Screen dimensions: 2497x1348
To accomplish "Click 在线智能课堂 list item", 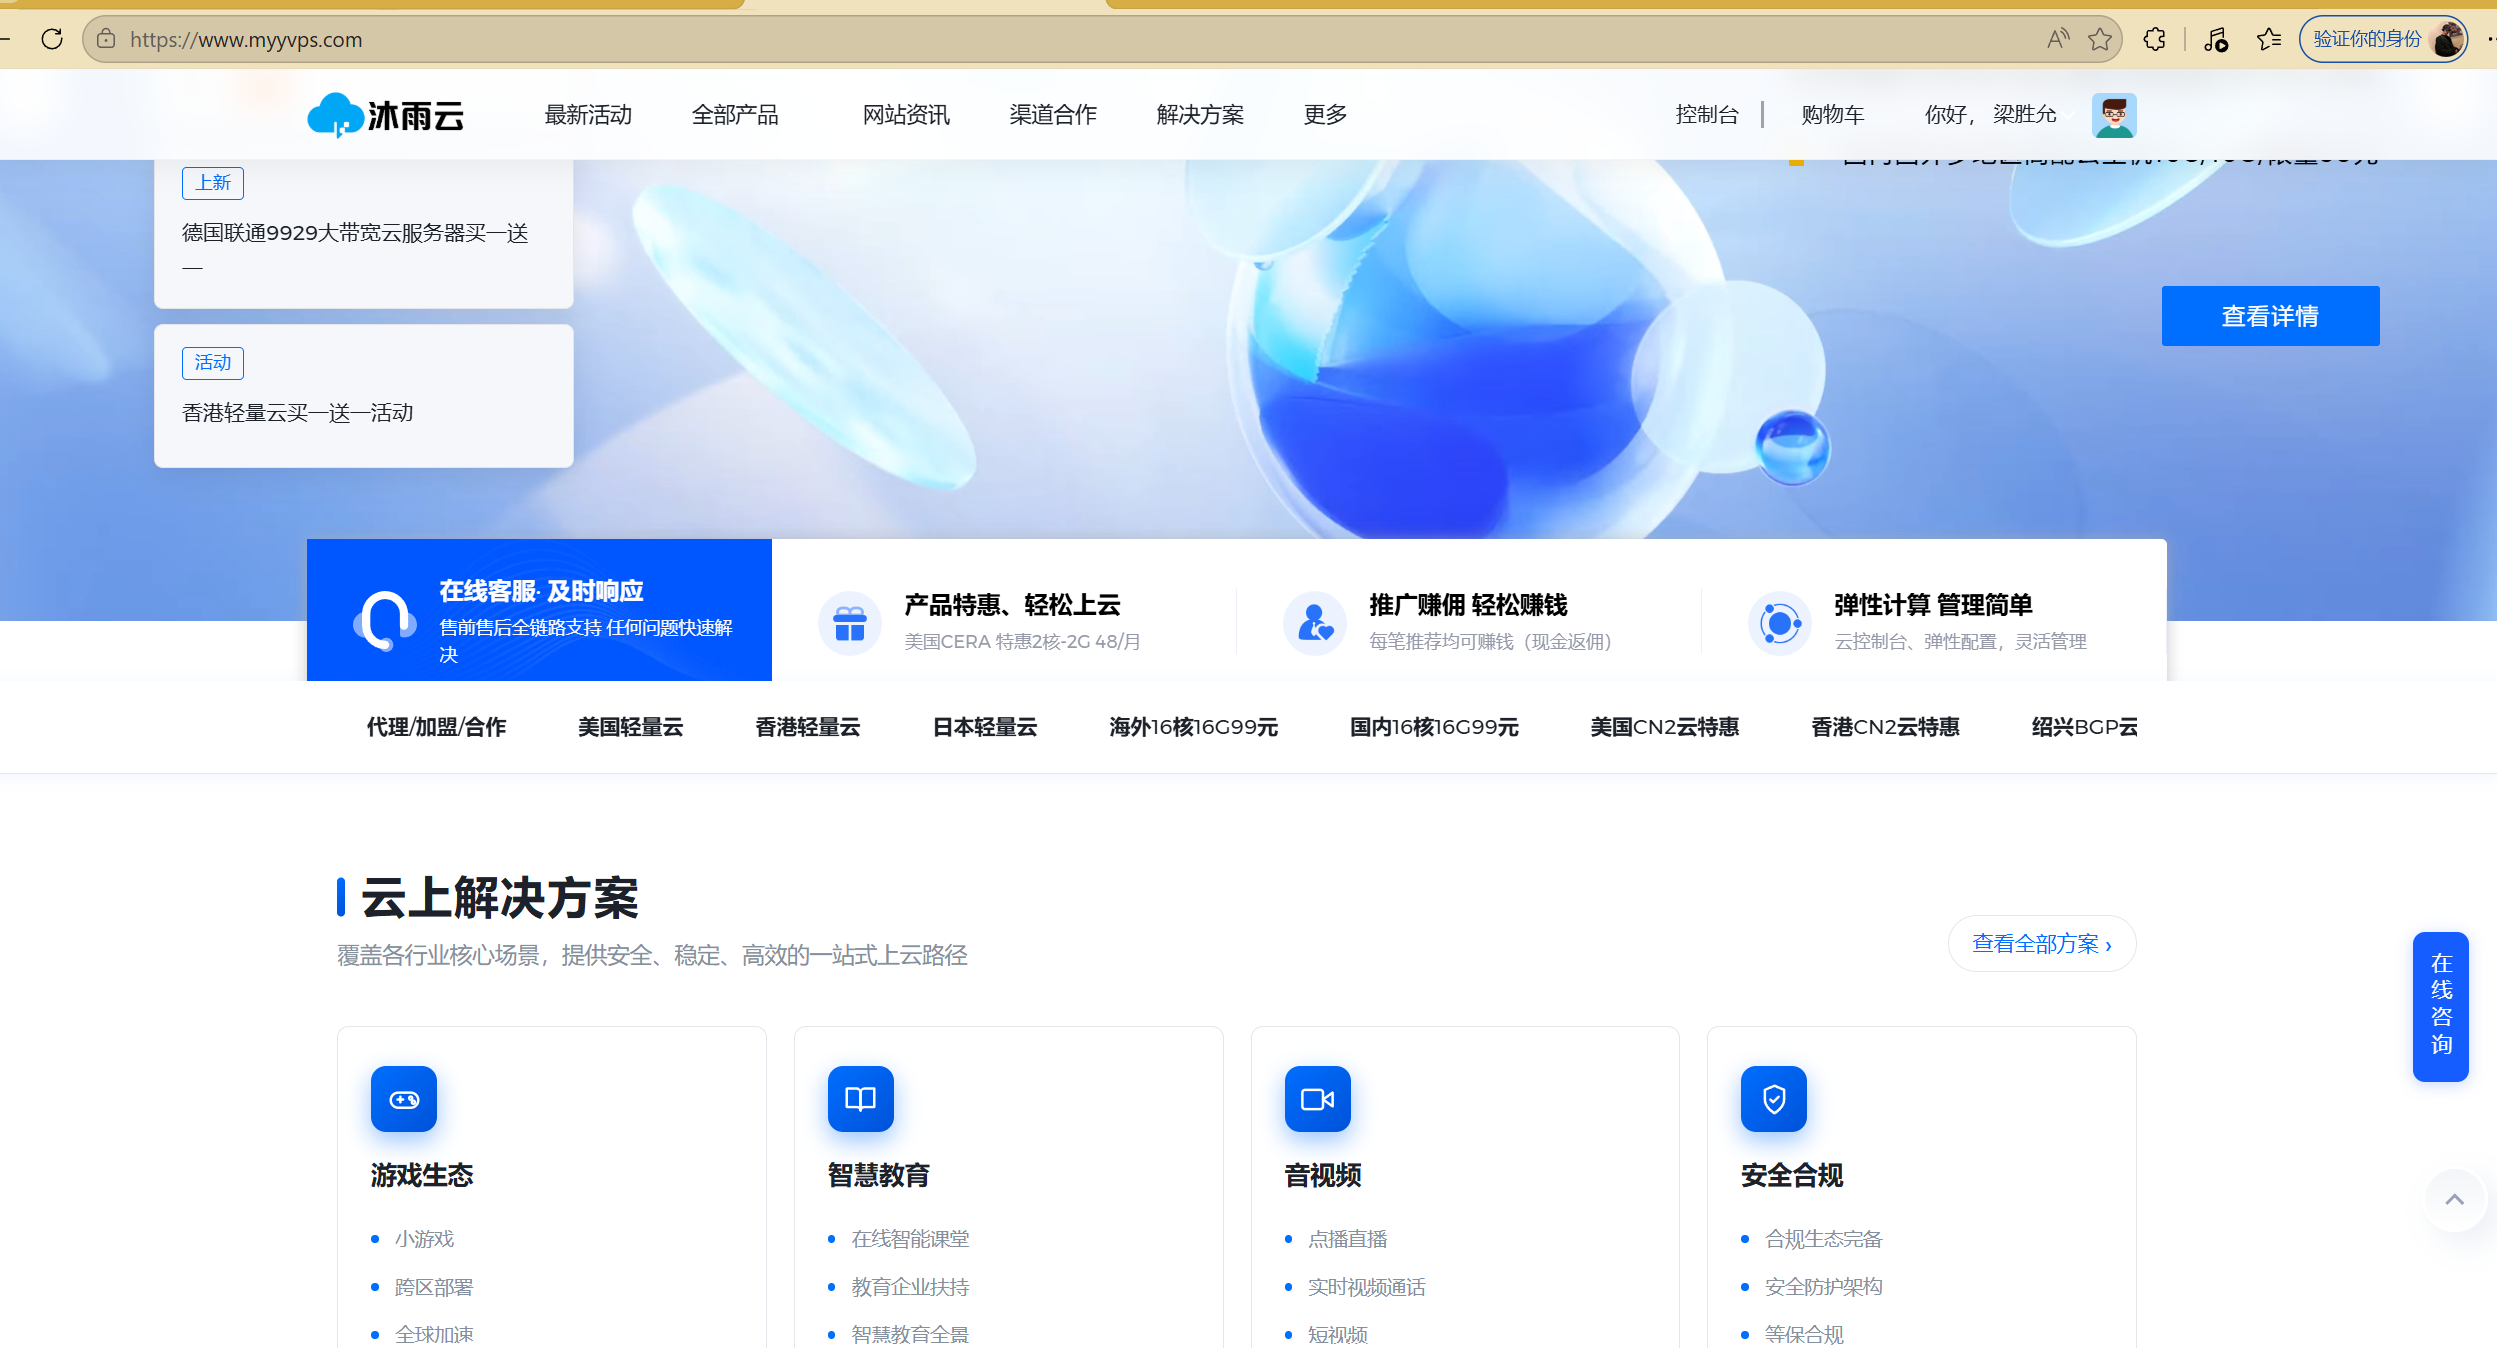I will 910,1239.
